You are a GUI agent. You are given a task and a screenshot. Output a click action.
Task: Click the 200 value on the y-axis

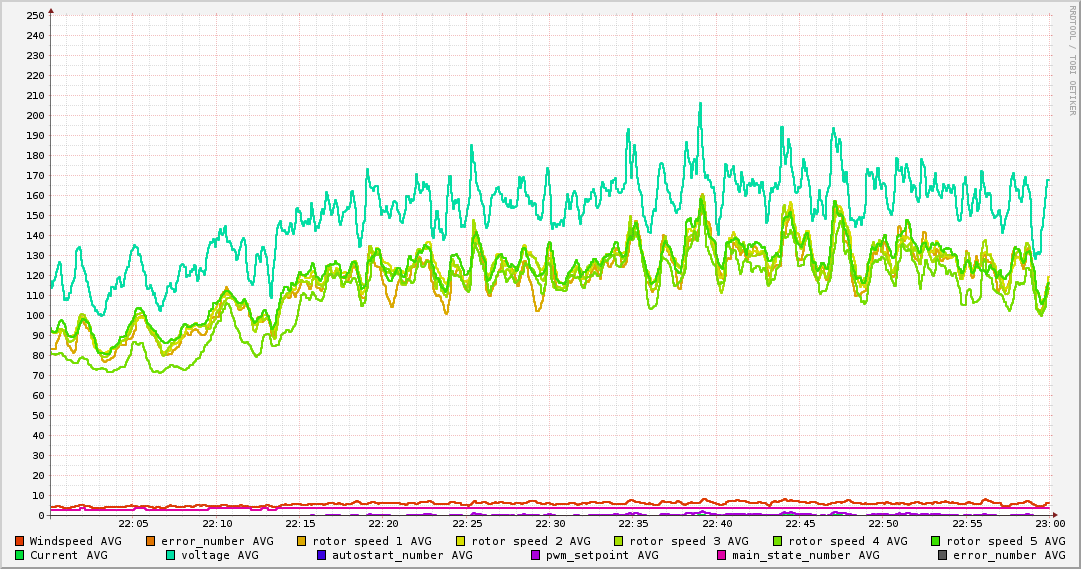(34, 115)
